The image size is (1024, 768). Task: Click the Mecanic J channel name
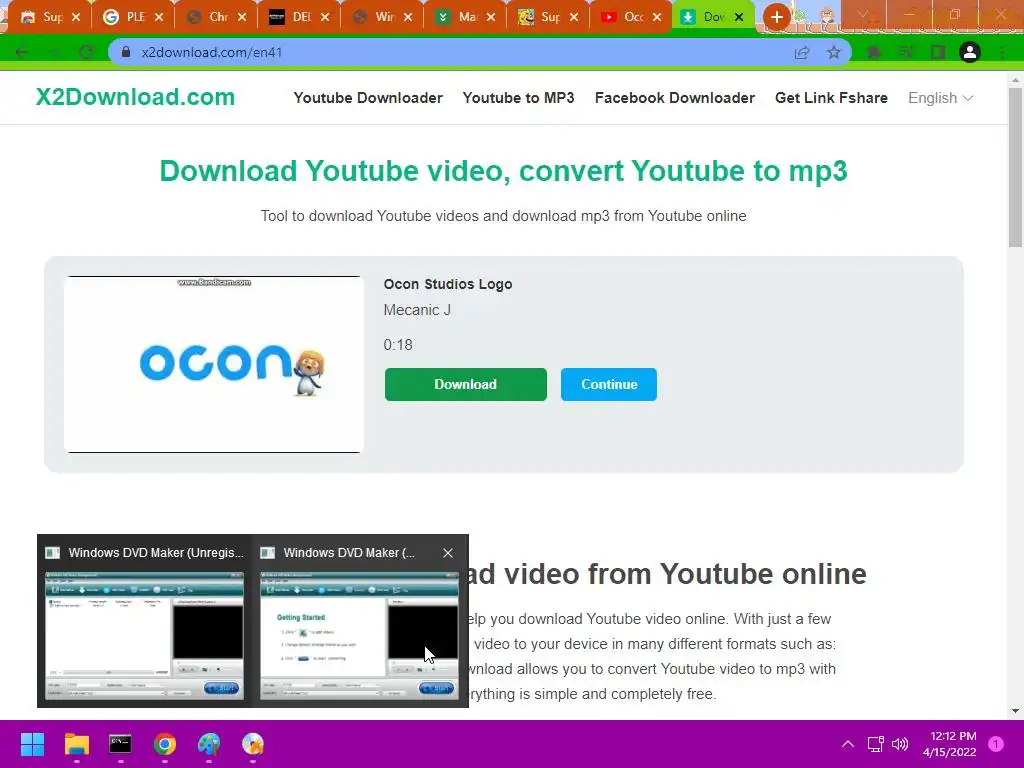[417, 310]
